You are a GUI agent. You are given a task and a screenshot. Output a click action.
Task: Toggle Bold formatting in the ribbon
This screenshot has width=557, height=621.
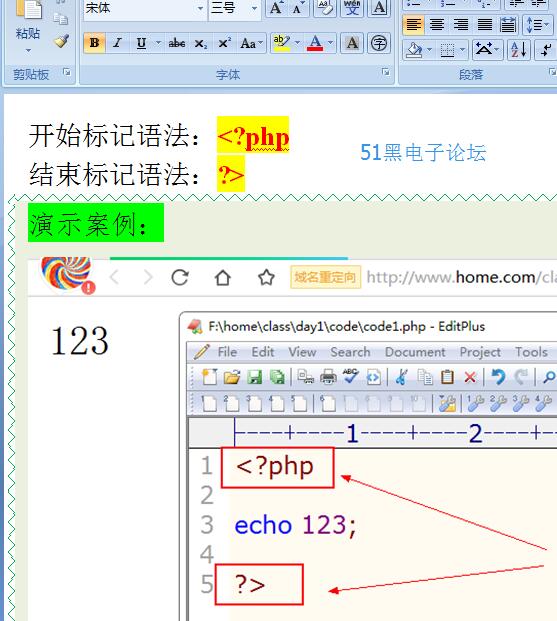(94, 43)
